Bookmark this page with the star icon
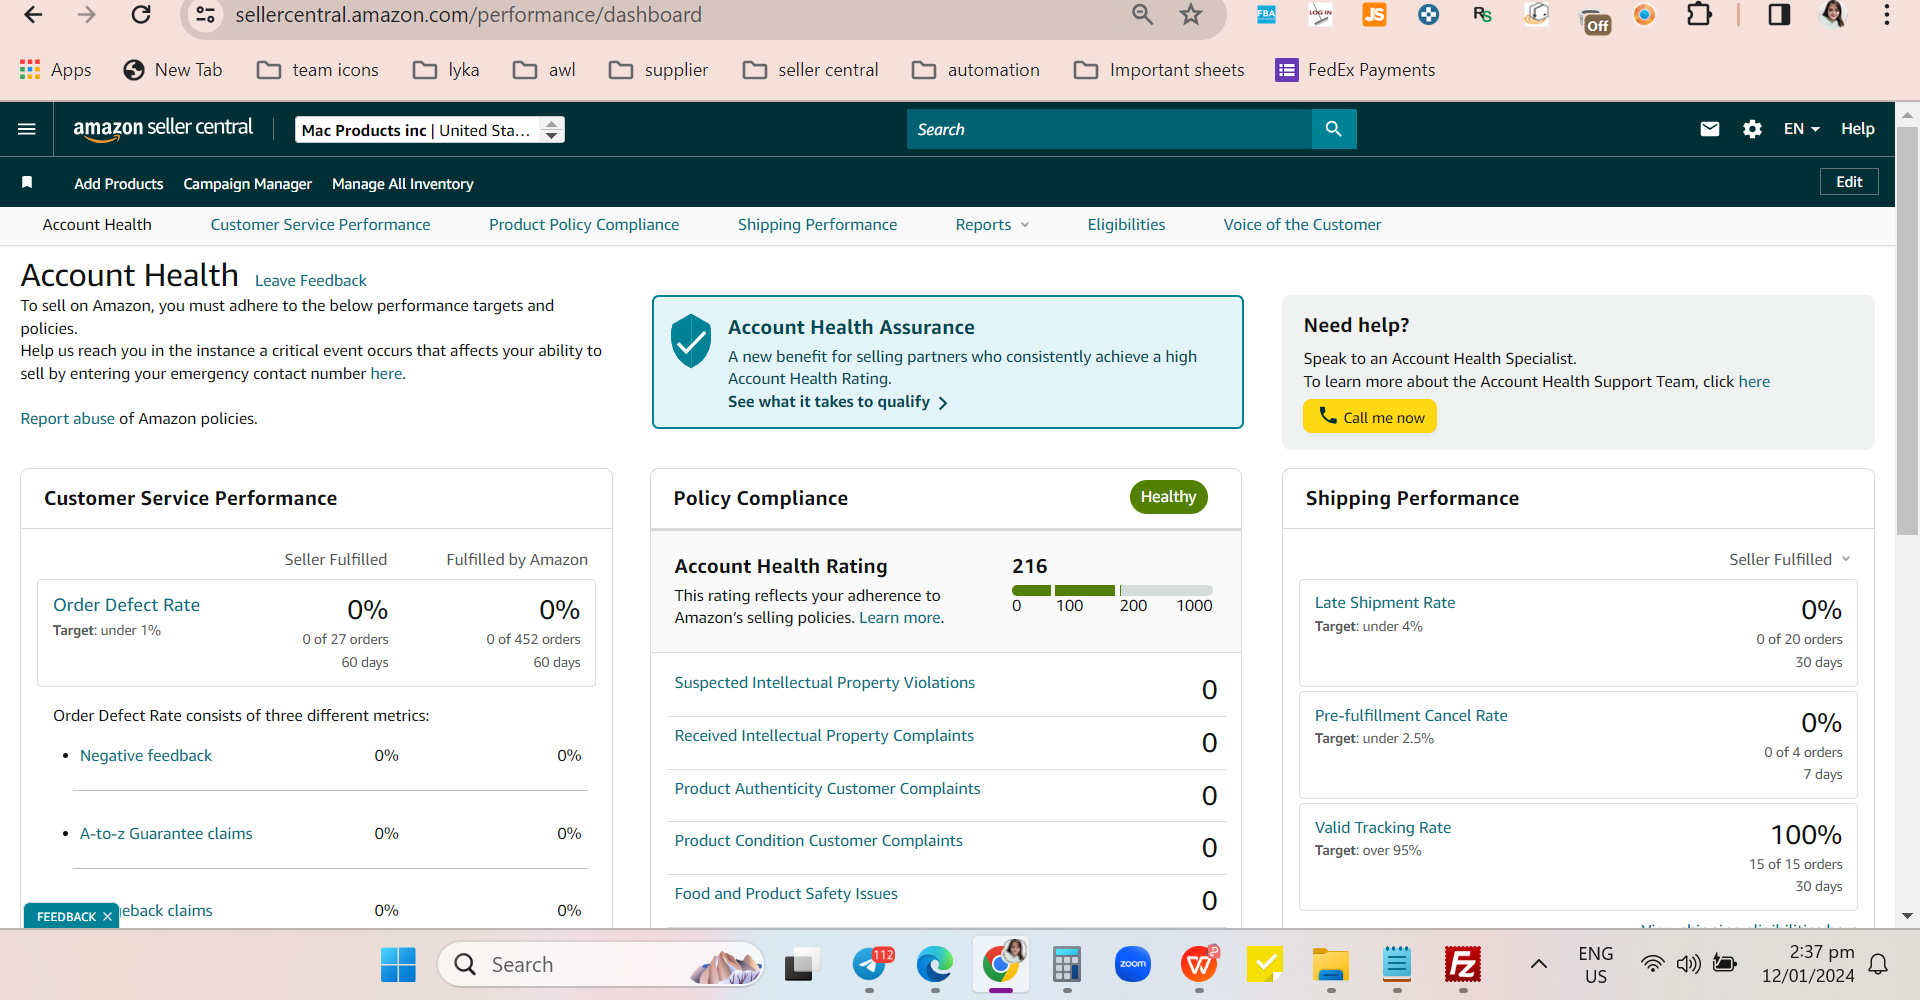This screenshot has height=1000, width=1920. (1190, 14)
